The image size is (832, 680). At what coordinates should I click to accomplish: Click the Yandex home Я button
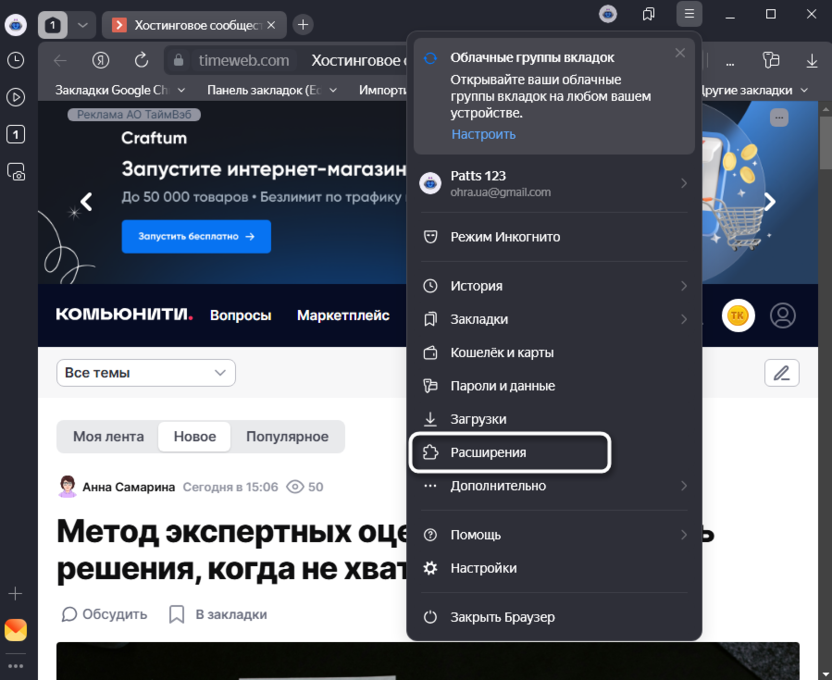100,60
